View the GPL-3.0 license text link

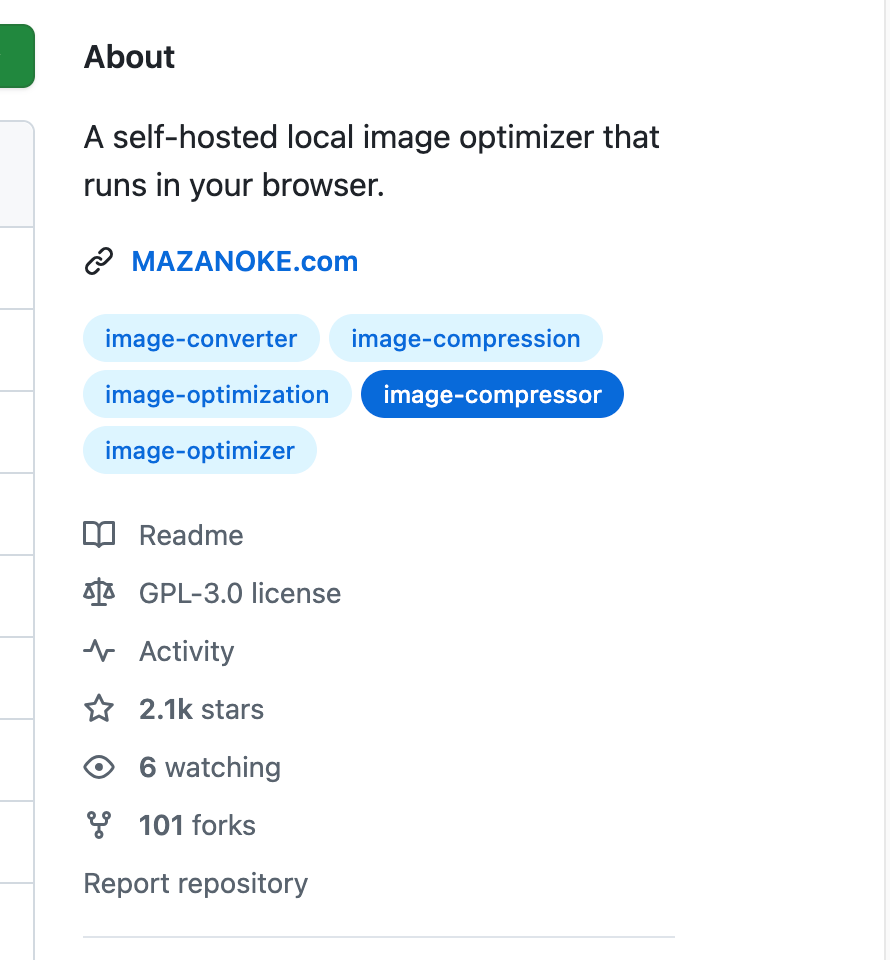240,593
